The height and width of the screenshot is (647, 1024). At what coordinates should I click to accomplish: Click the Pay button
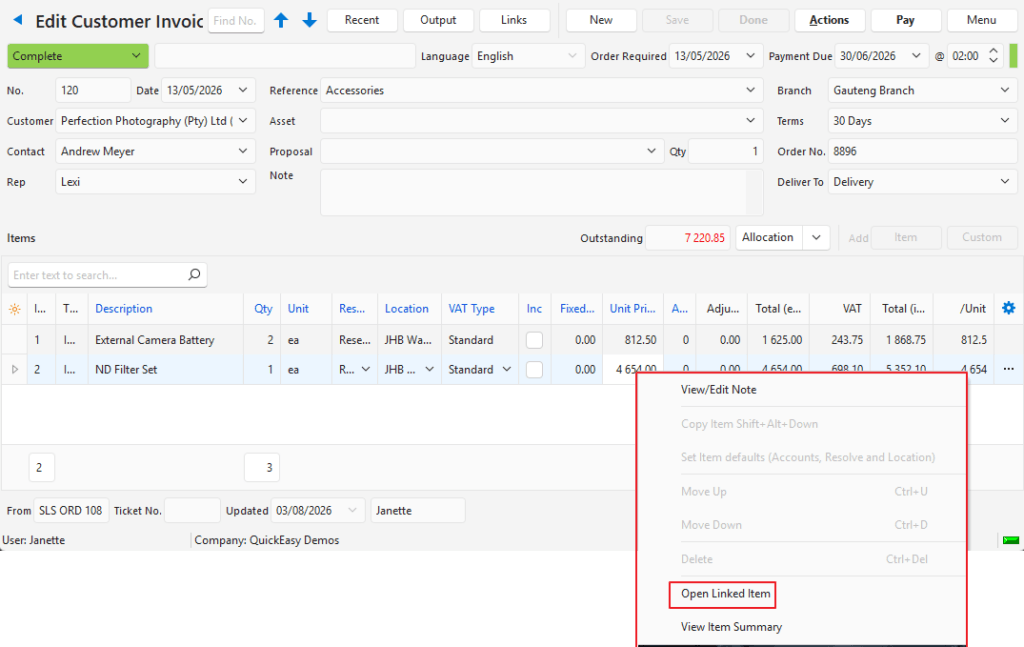pyautogui.click(x=905, y=20)
